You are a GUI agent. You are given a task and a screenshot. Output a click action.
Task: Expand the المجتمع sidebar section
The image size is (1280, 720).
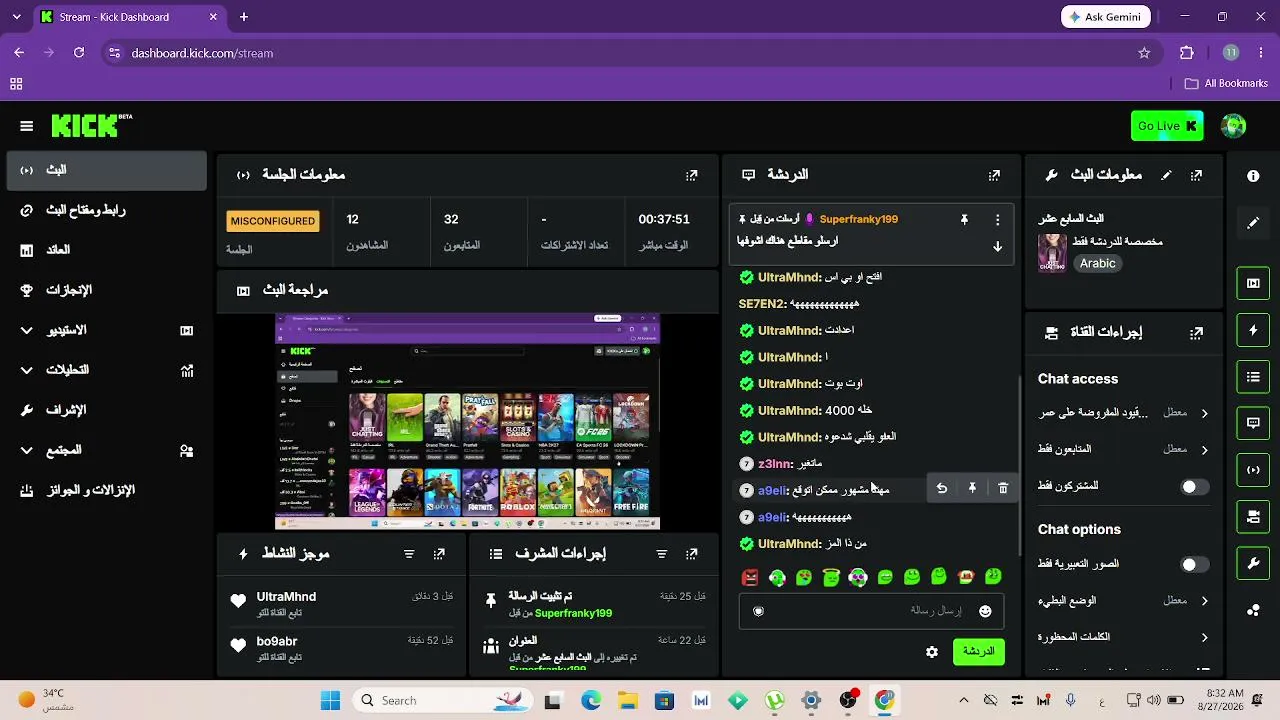(x=106, y=450)
